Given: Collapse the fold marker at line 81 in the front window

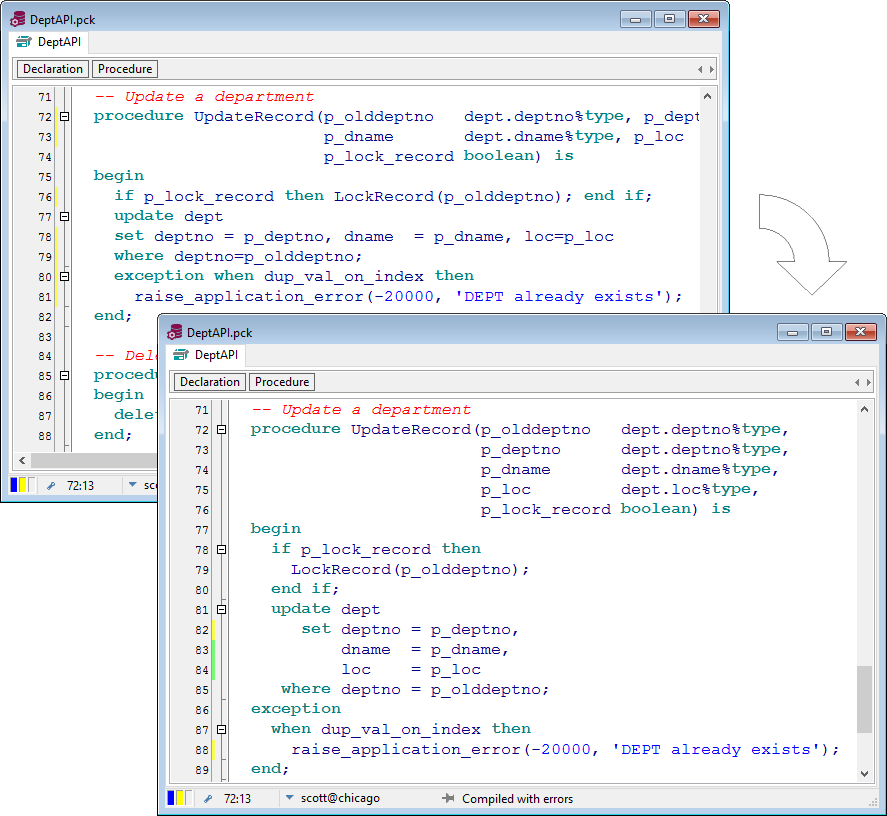Looking at the screenshot, I should [x=222, y=609].
